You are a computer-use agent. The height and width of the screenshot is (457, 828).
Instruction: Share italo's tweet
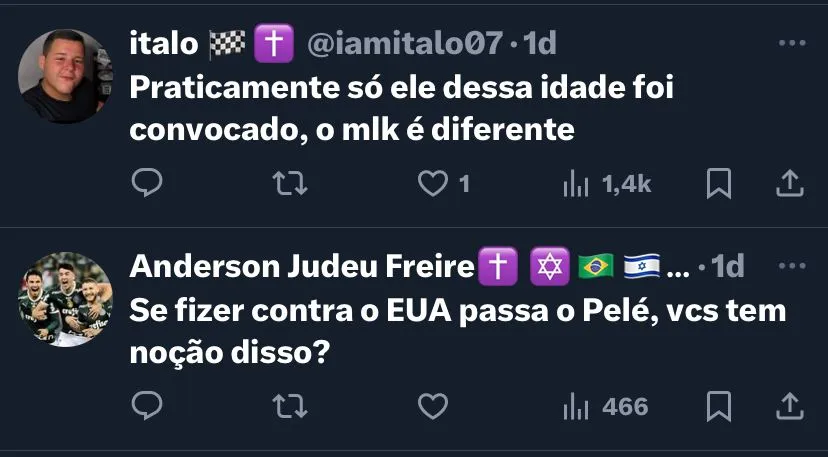(789, 183)
